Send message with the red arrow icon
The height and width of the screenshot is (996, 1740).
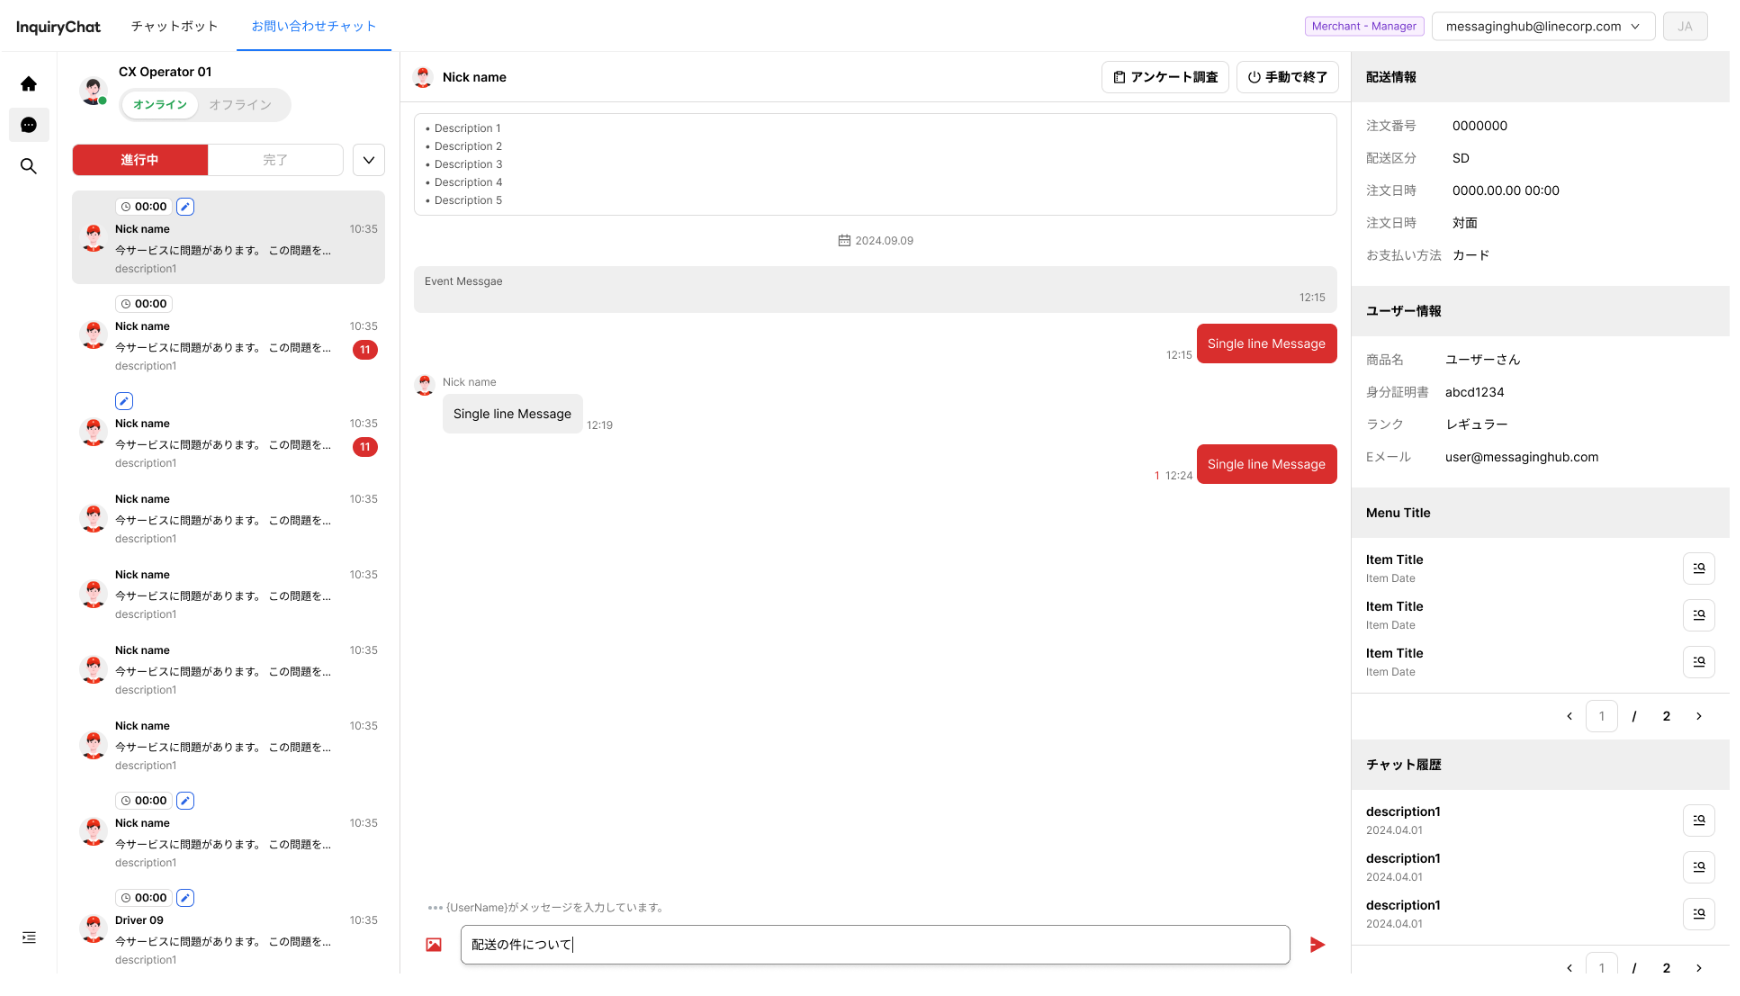tap(1317, 945)
